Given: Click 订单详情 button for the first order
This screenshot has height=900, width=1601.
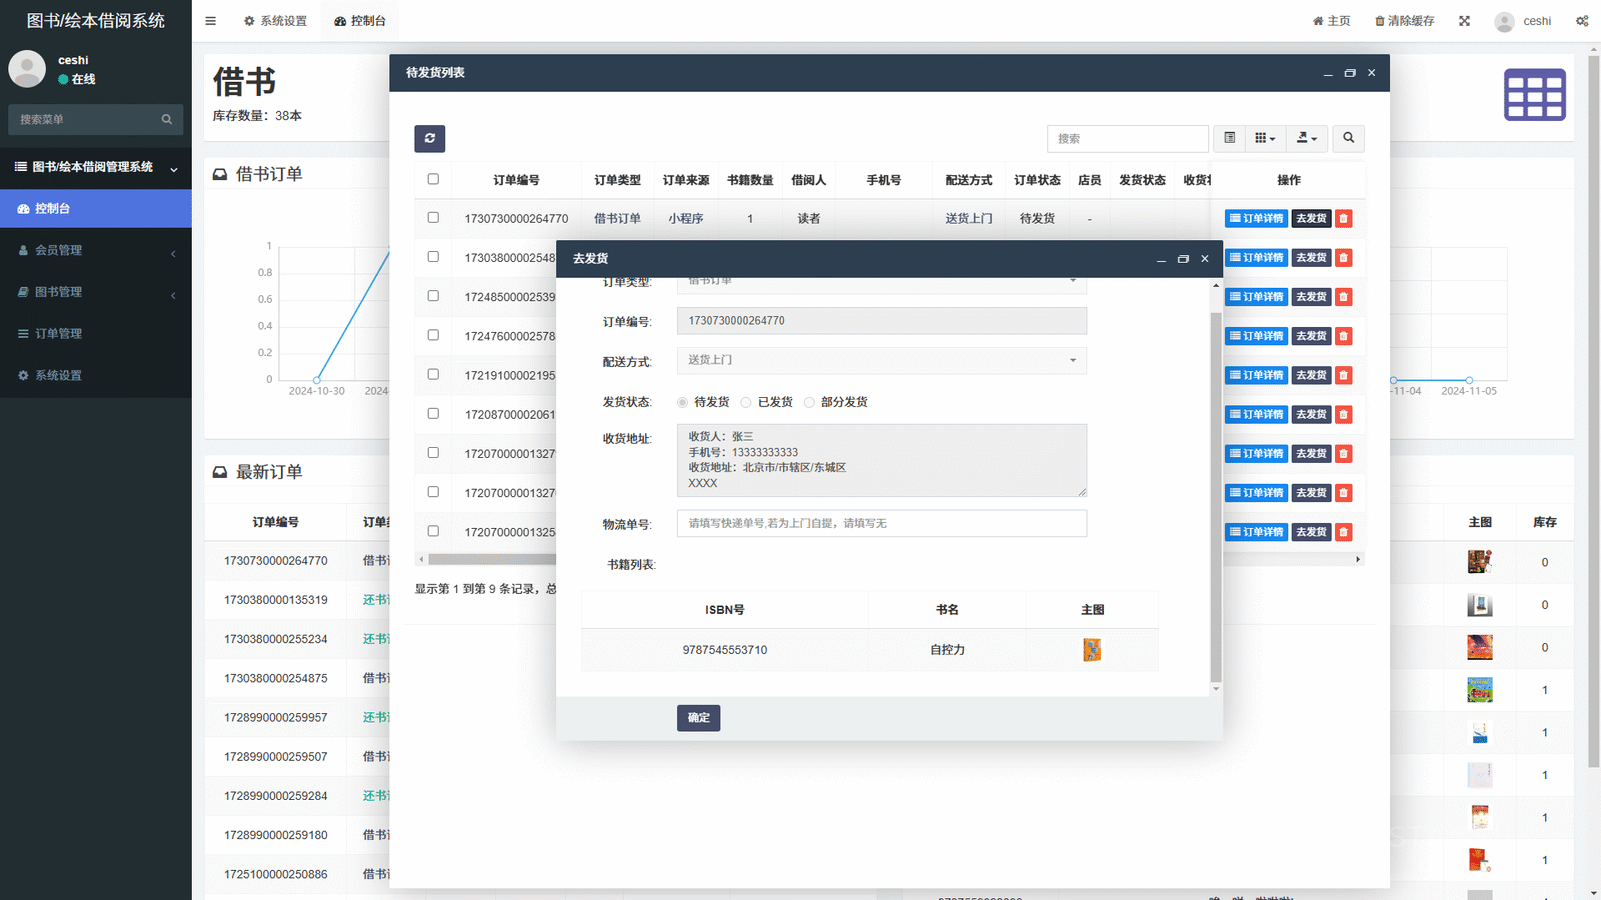Looking at the screenshot, I should 1256,218.
